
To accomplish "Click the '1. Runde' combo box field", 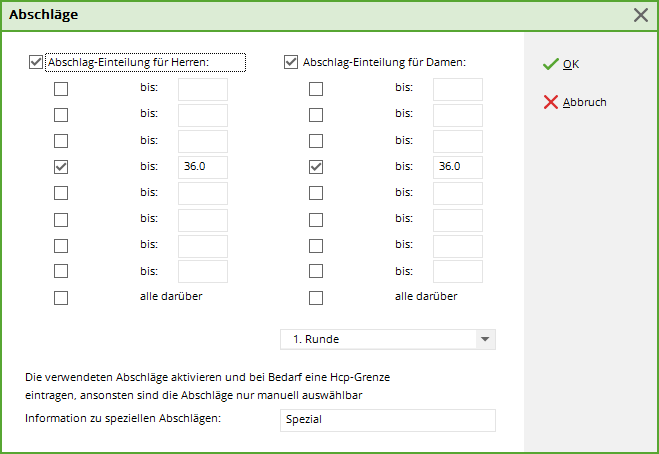I will [x=378, y=339].
